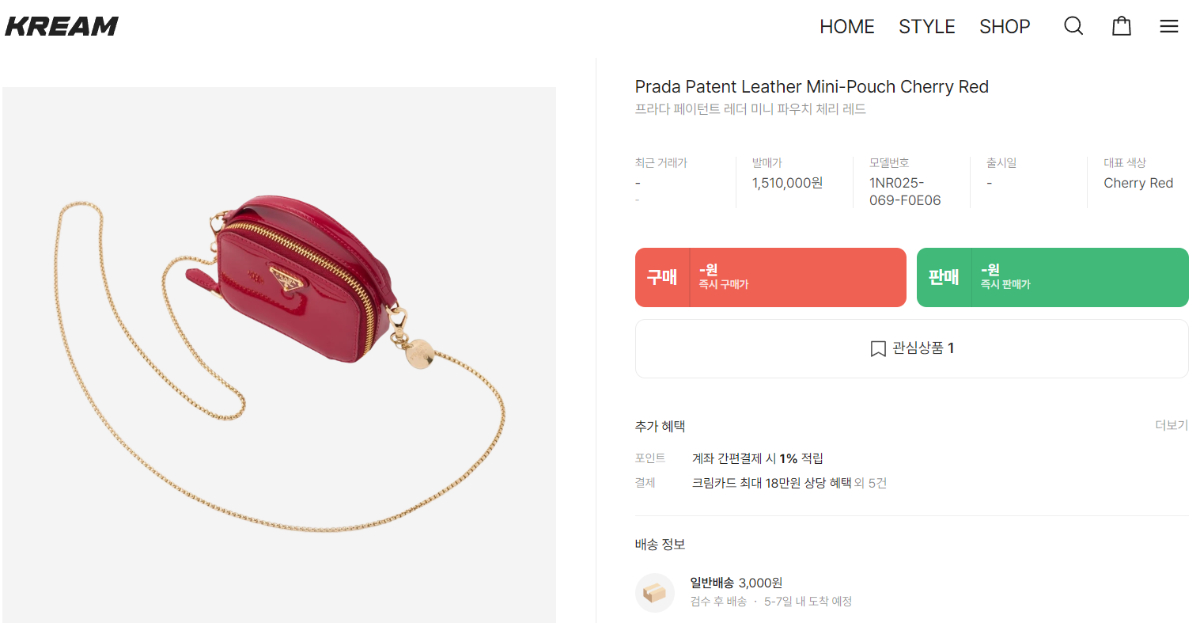Click the 일반배송 3,000원 shipping option

(x=736, y=582)
